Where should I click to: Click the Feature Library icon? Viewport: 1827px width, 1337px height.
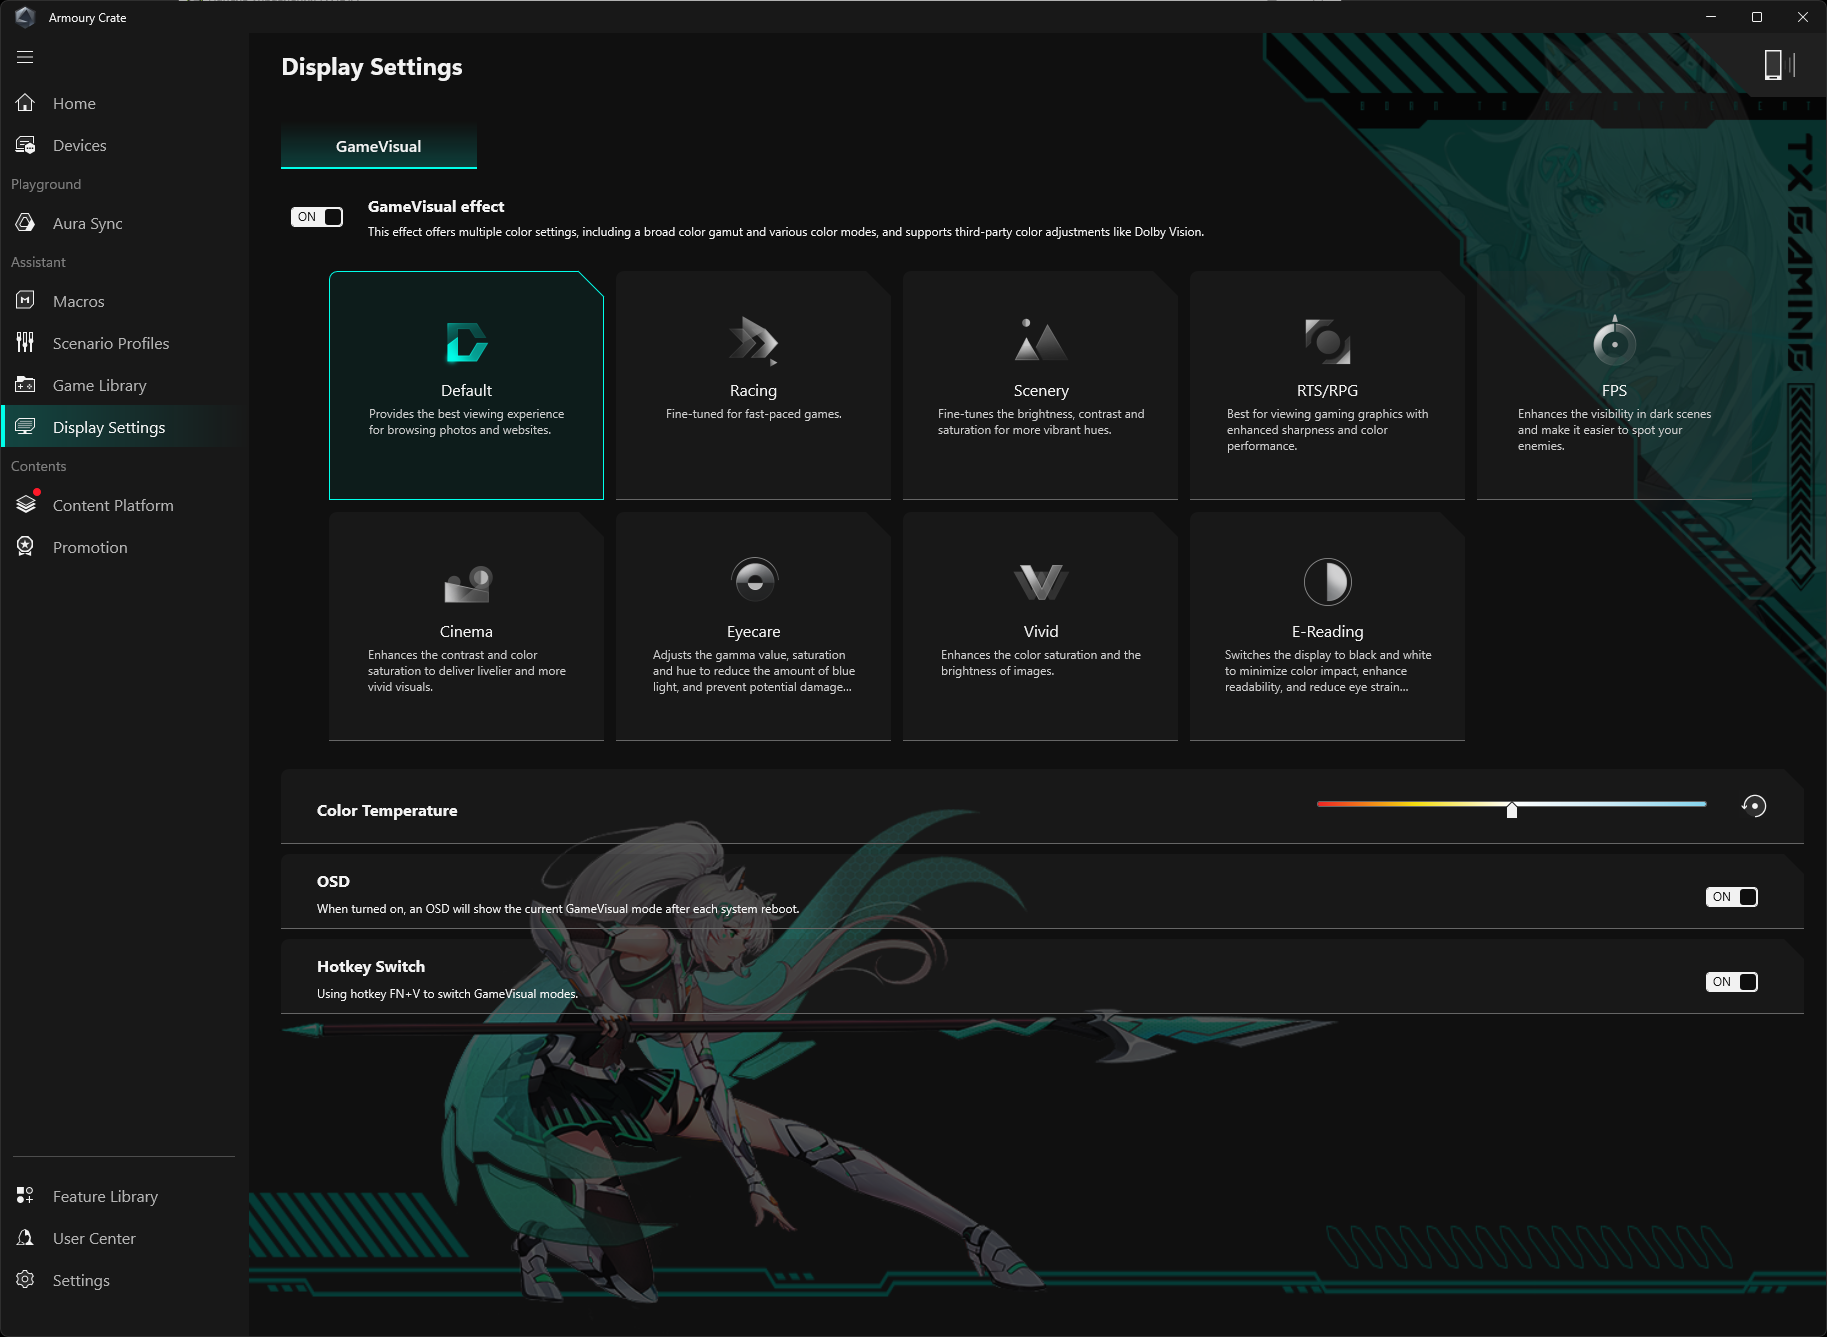pyautogui.click(x=25, y=1196)
